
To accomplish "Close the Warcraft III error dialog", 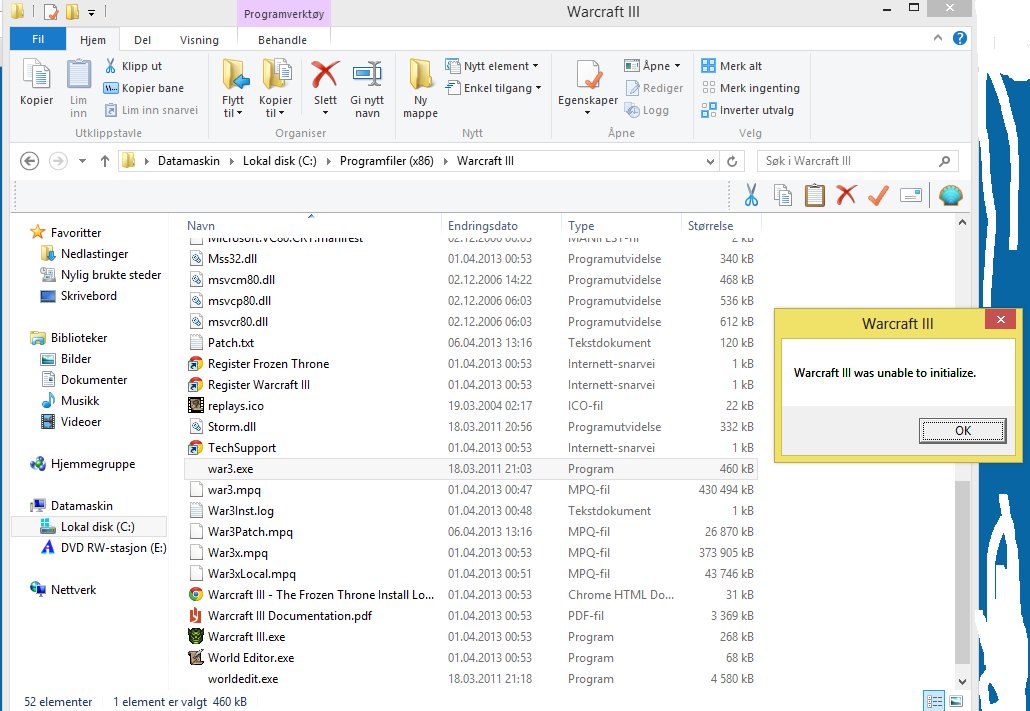I will click(1000, 320).
